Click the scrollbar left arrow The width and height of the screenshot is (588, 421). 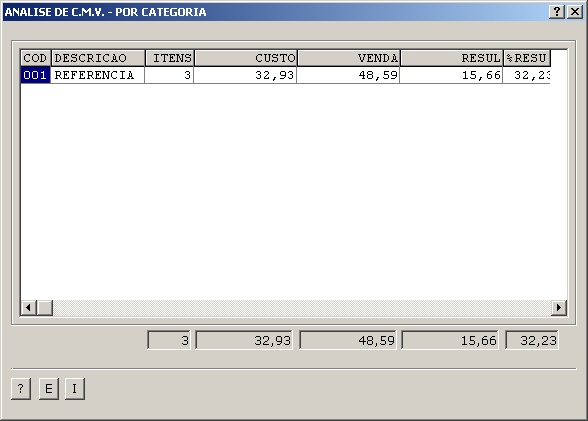point(28,308)
